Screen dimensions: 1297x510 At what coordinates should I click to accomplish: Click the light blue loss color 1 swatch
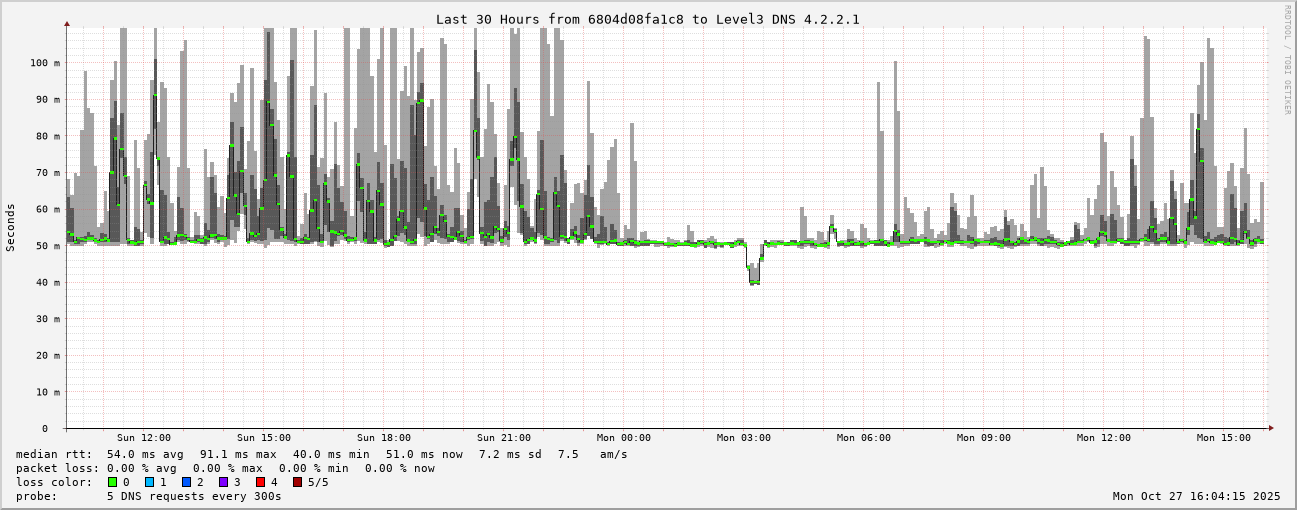pyautogui.click(x=149, y=482)
